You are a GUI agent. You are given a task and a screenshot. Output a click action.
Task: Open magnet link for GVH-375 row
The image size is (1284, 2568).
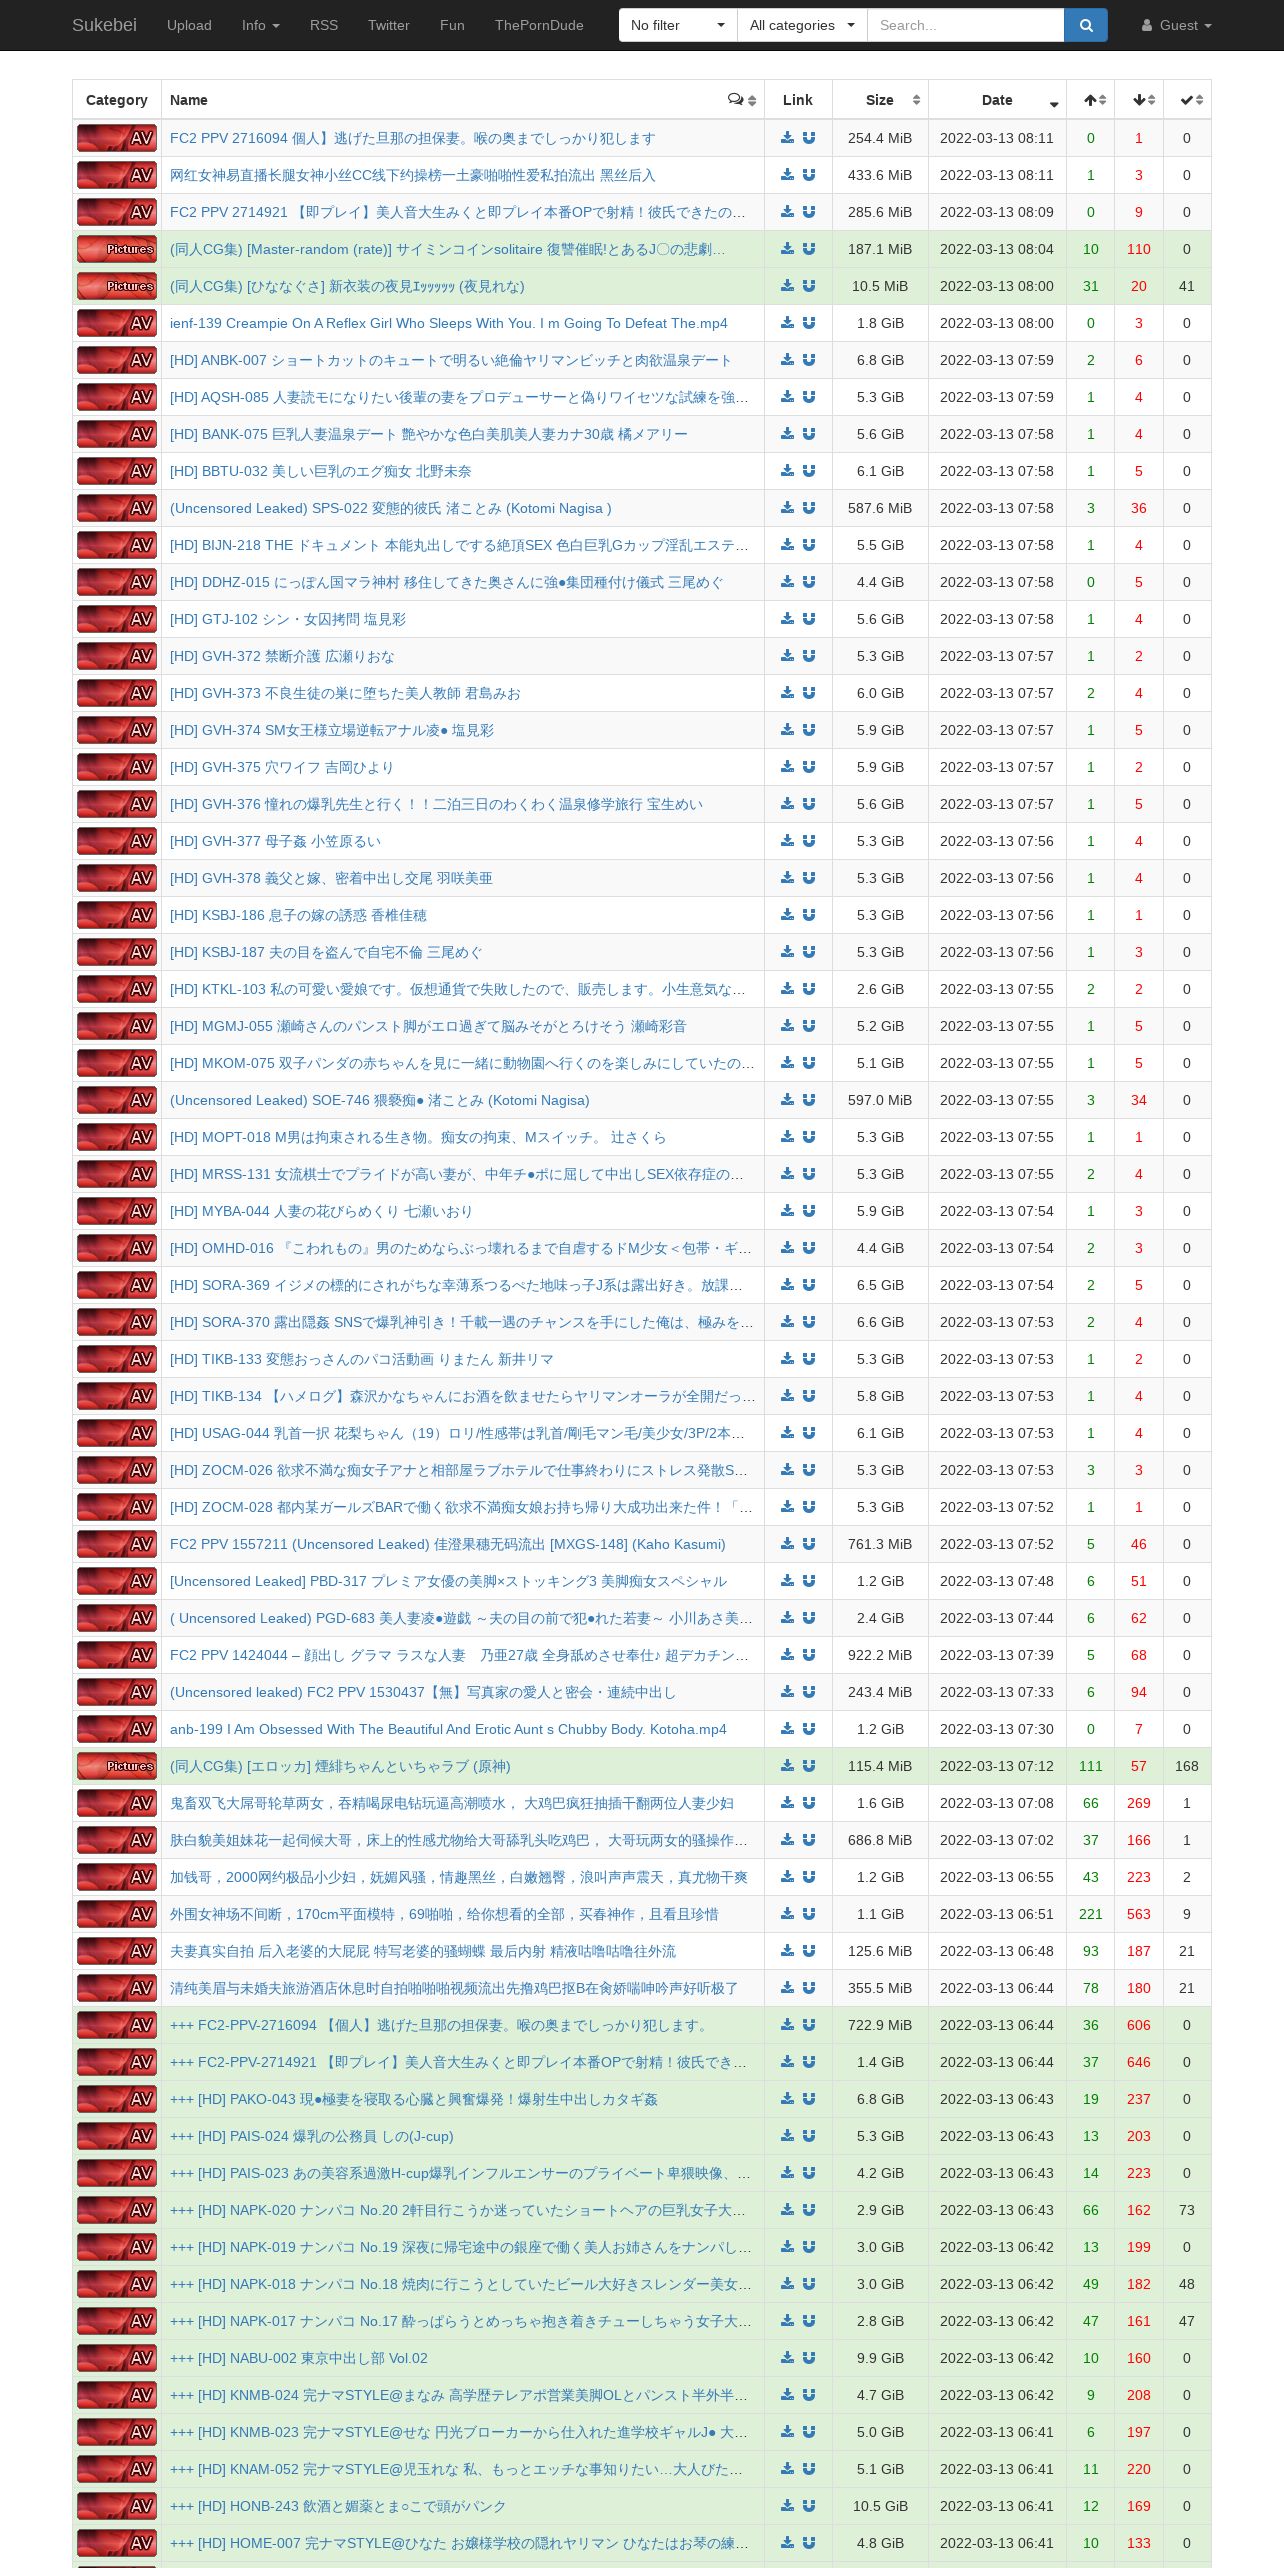[x=809, y=767]
